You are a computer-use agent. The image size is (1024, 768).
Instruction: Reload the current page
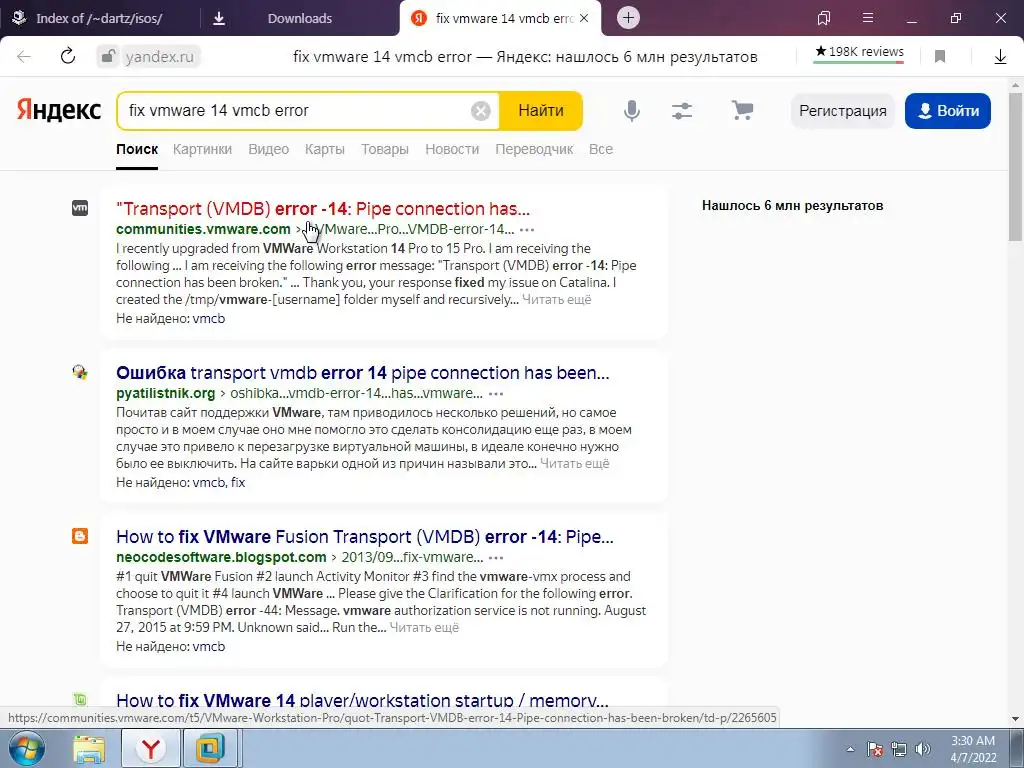[68, 56]
